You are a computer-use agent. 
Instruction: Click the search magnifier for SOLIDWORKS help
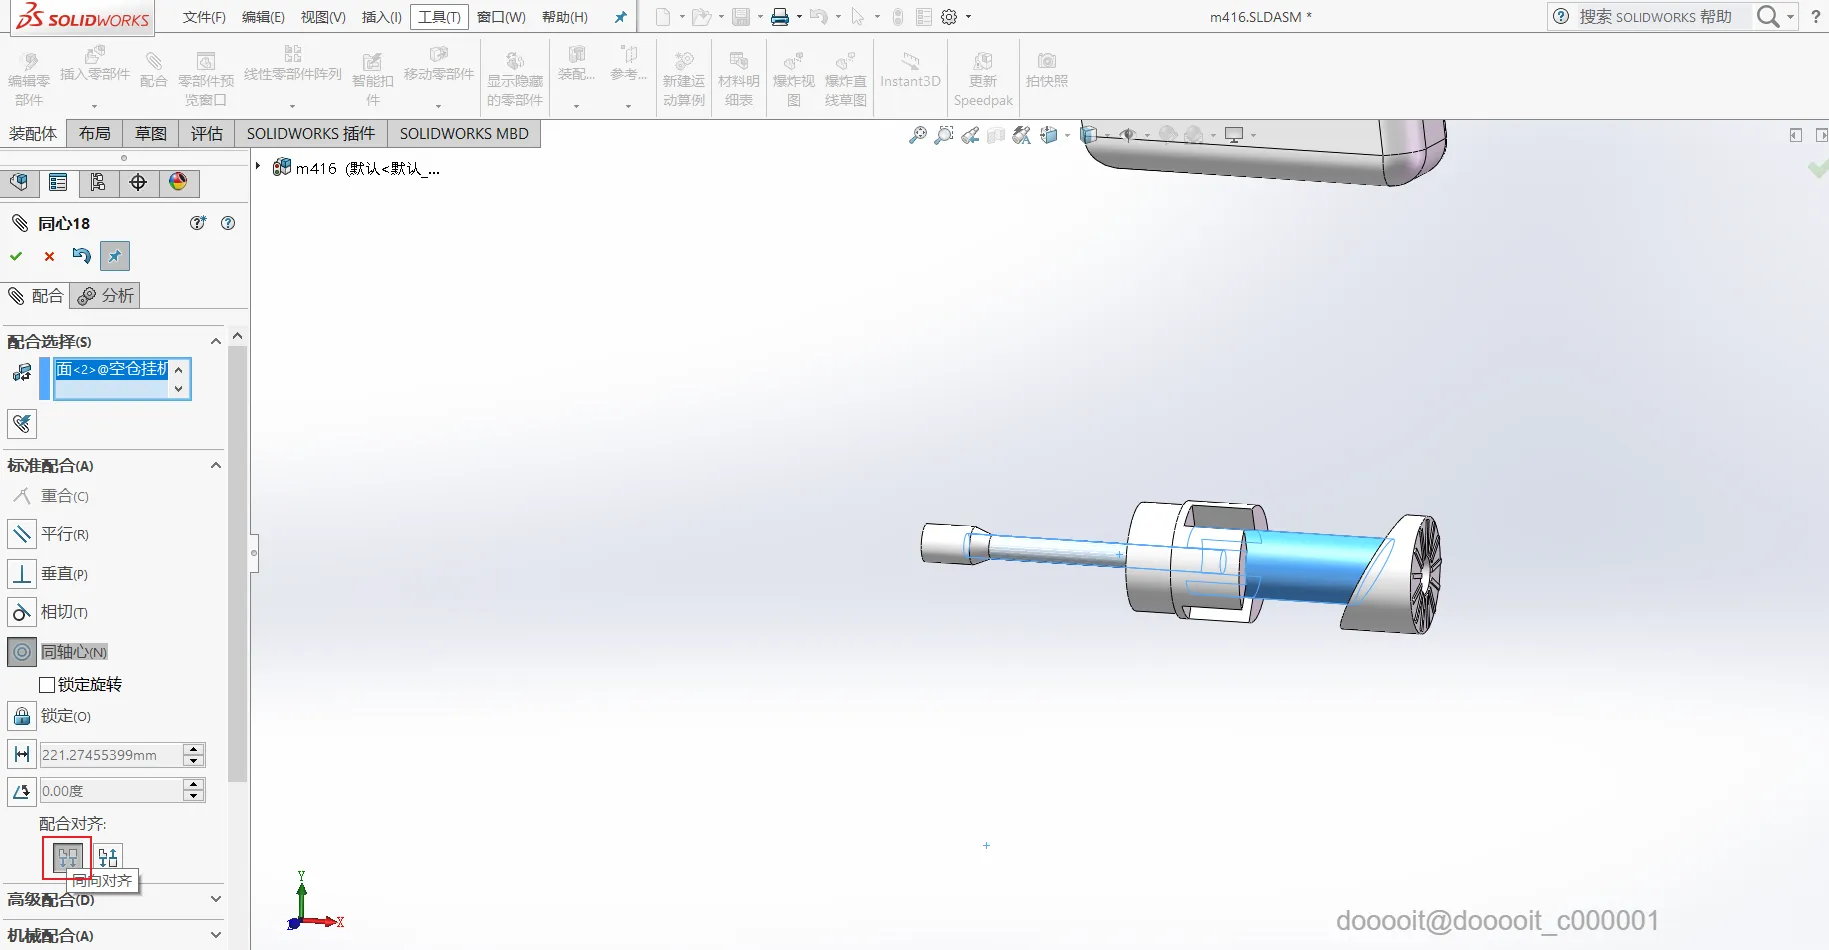click(1767, 17)
